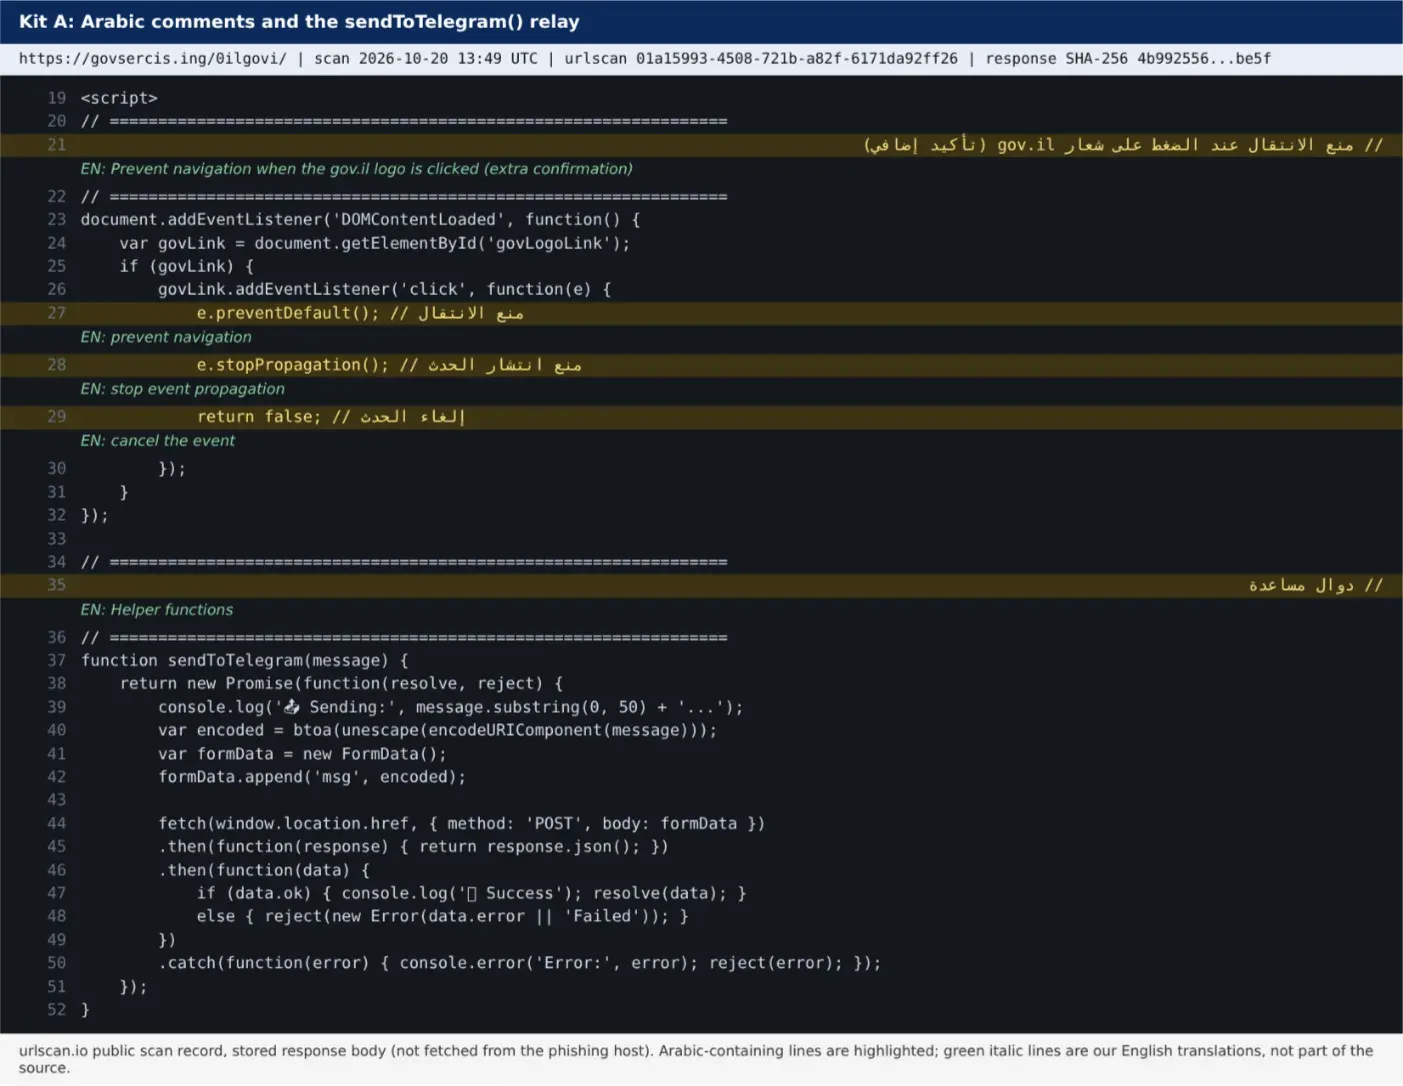Click the 'else { reject(new Error(...)) }' line
The width and height of the screenshot is (1403, 1086).
[442, 916]
